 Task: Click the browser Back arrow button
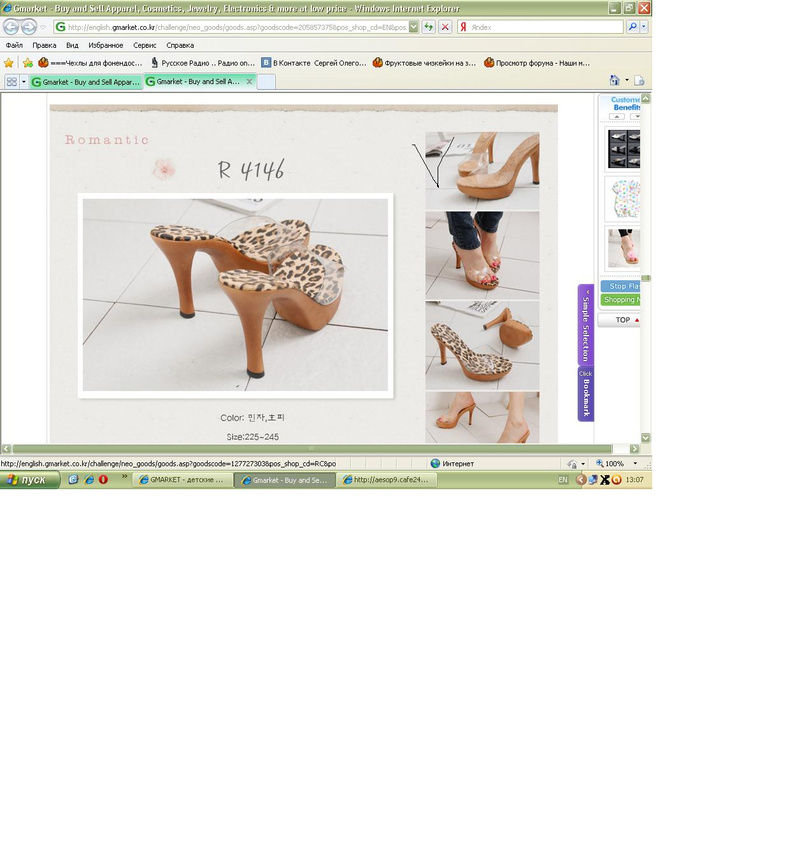pyautogui.click(x=11, y=26)
